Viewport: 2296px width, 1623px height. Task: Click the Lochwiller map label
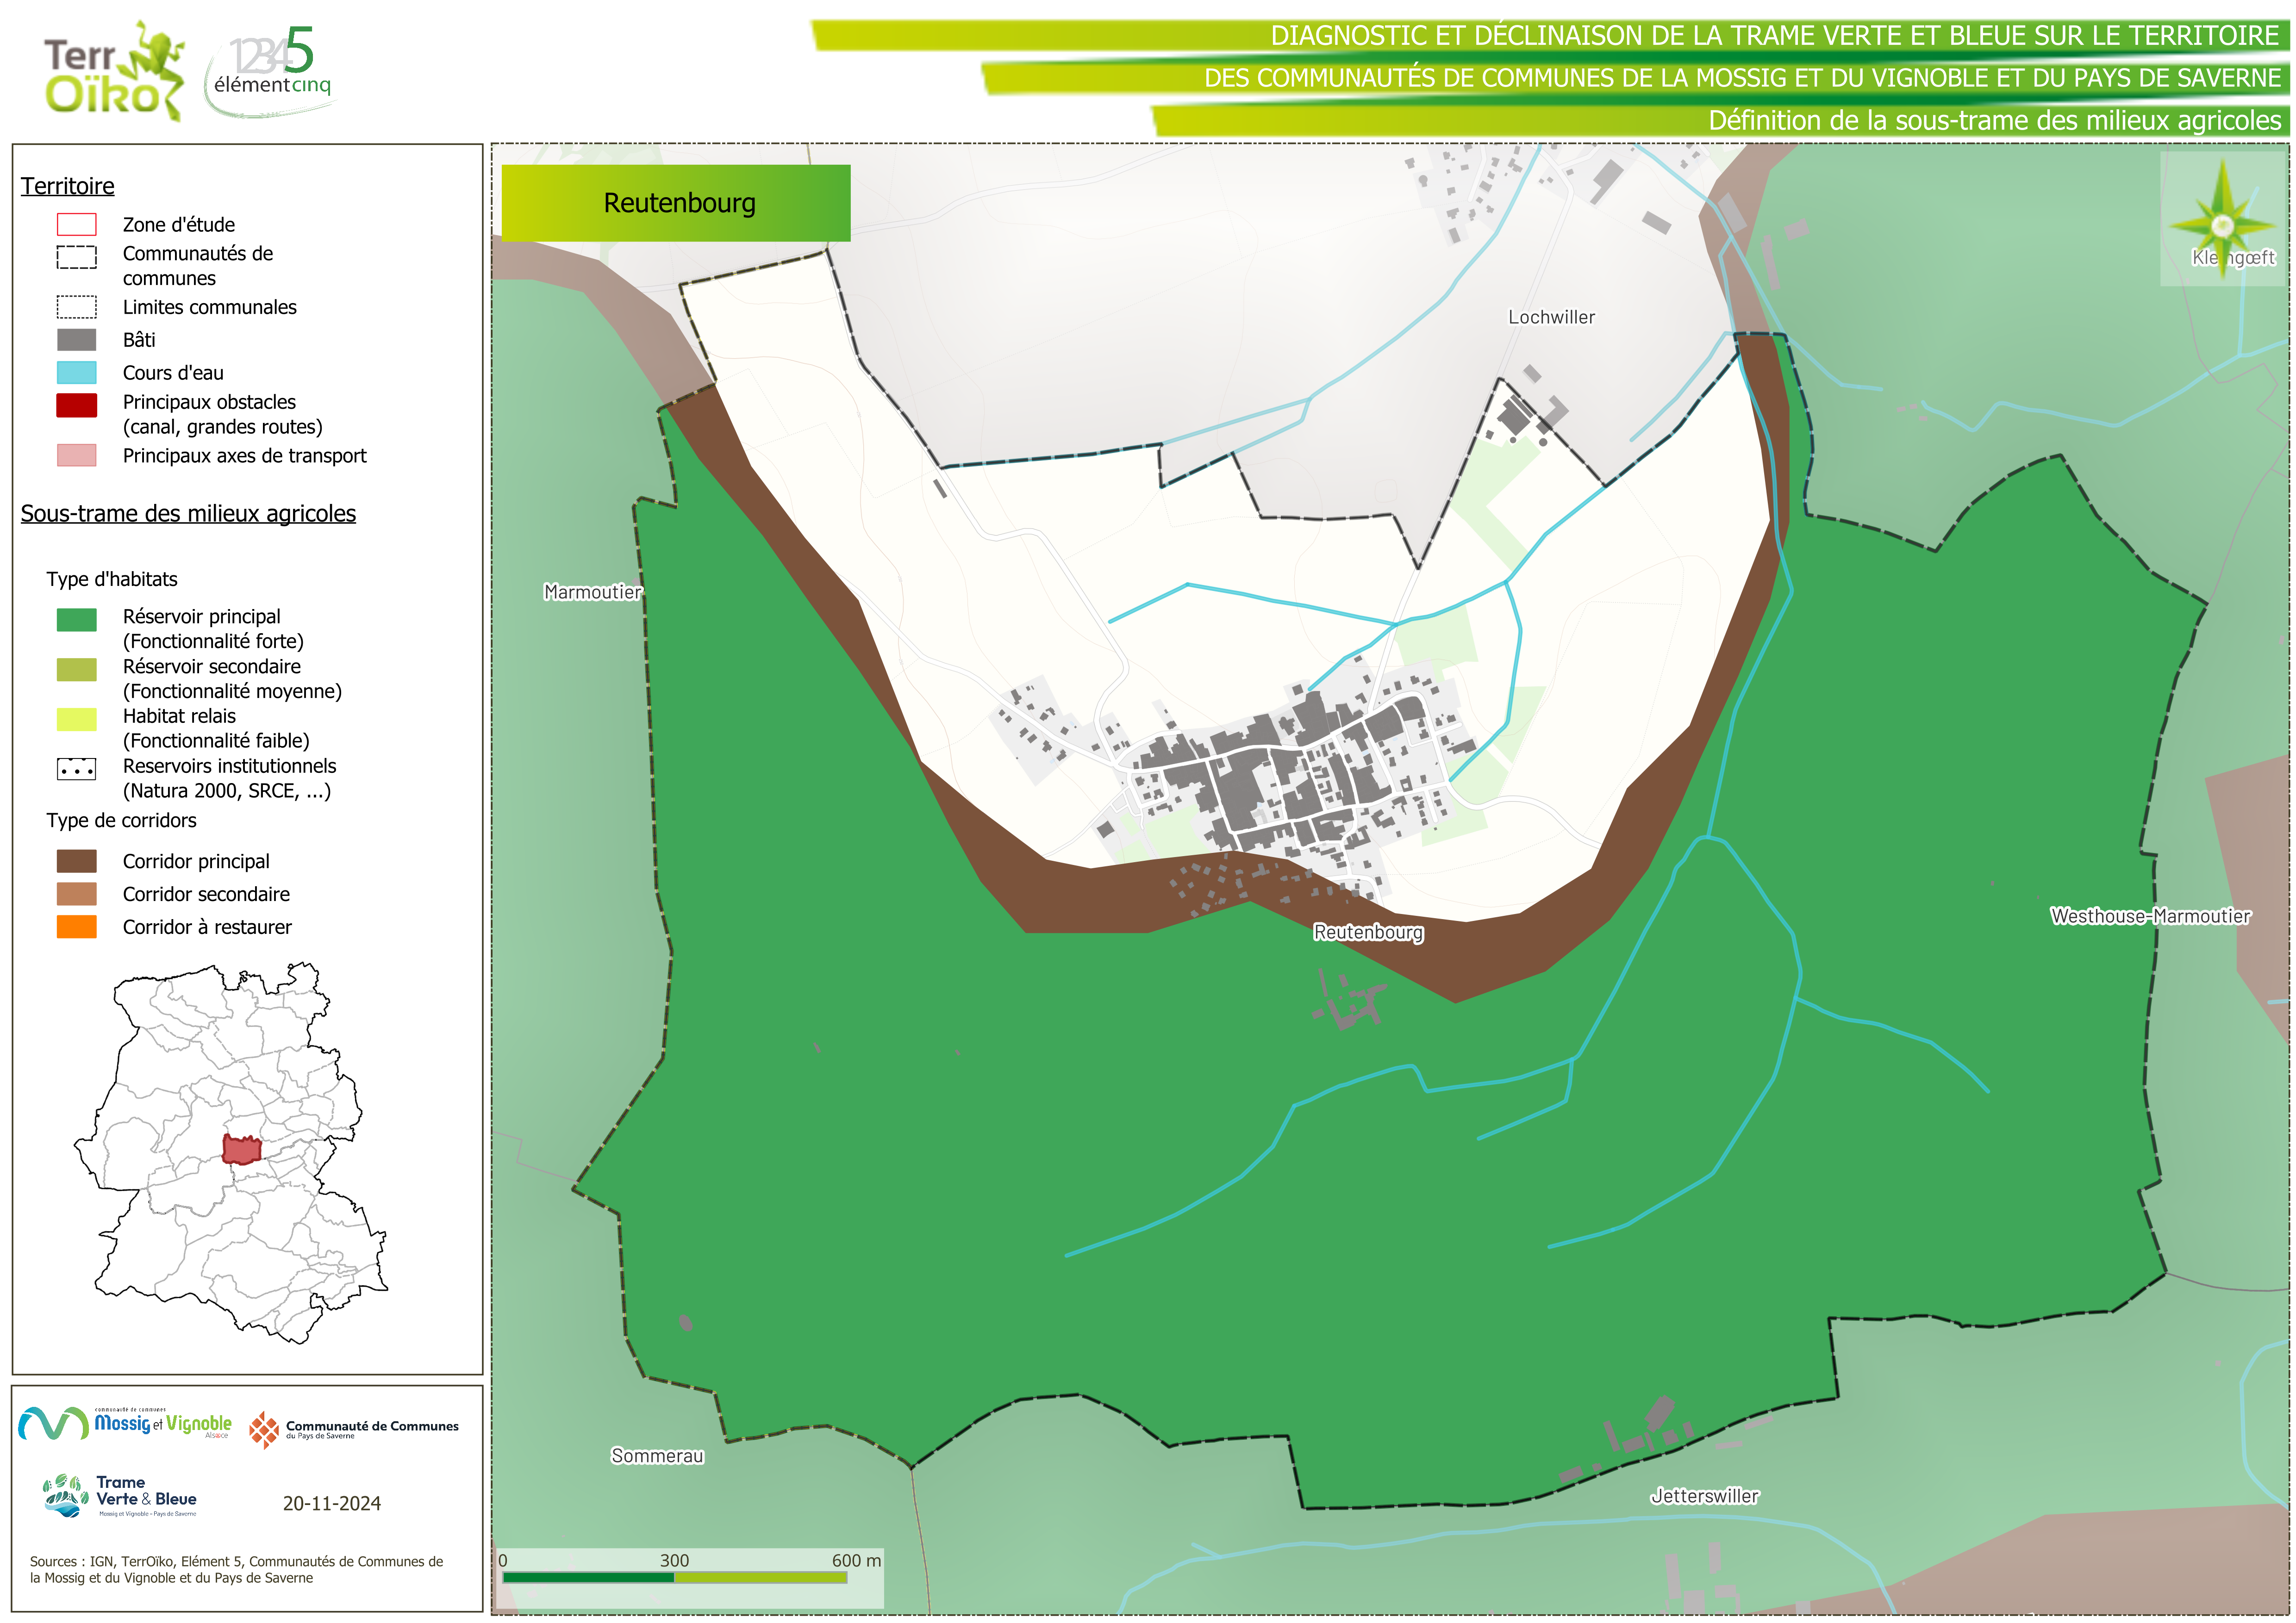click(x=1551, y=317)
